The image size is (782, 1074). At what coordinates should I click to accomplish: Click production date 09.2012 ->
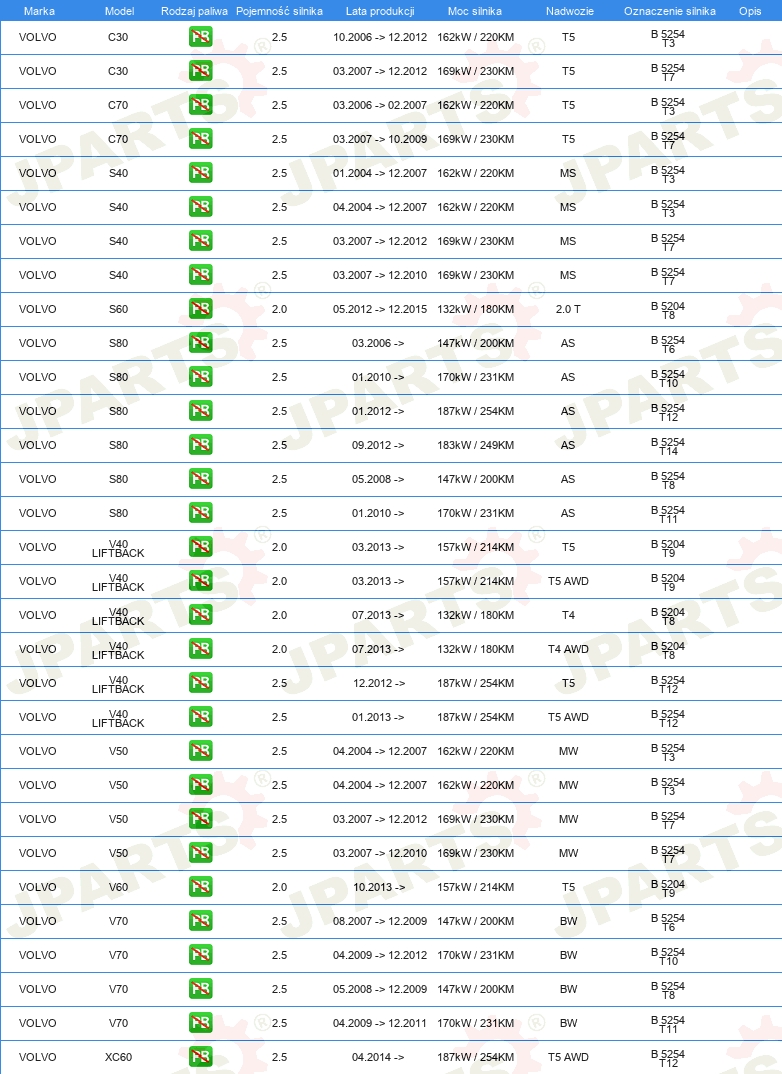click(x=379, y=445)
